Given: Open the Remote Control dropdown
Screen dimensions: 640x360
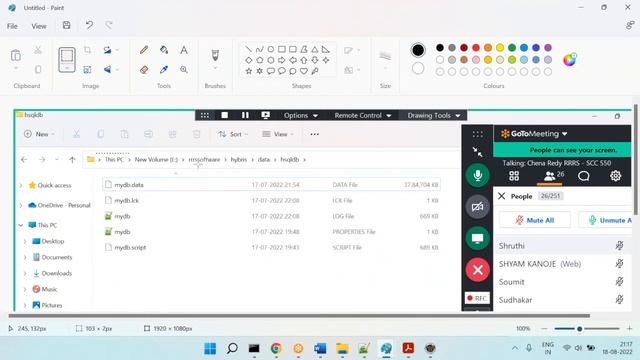Looking at the screenshot, I should tap(363, 116).
